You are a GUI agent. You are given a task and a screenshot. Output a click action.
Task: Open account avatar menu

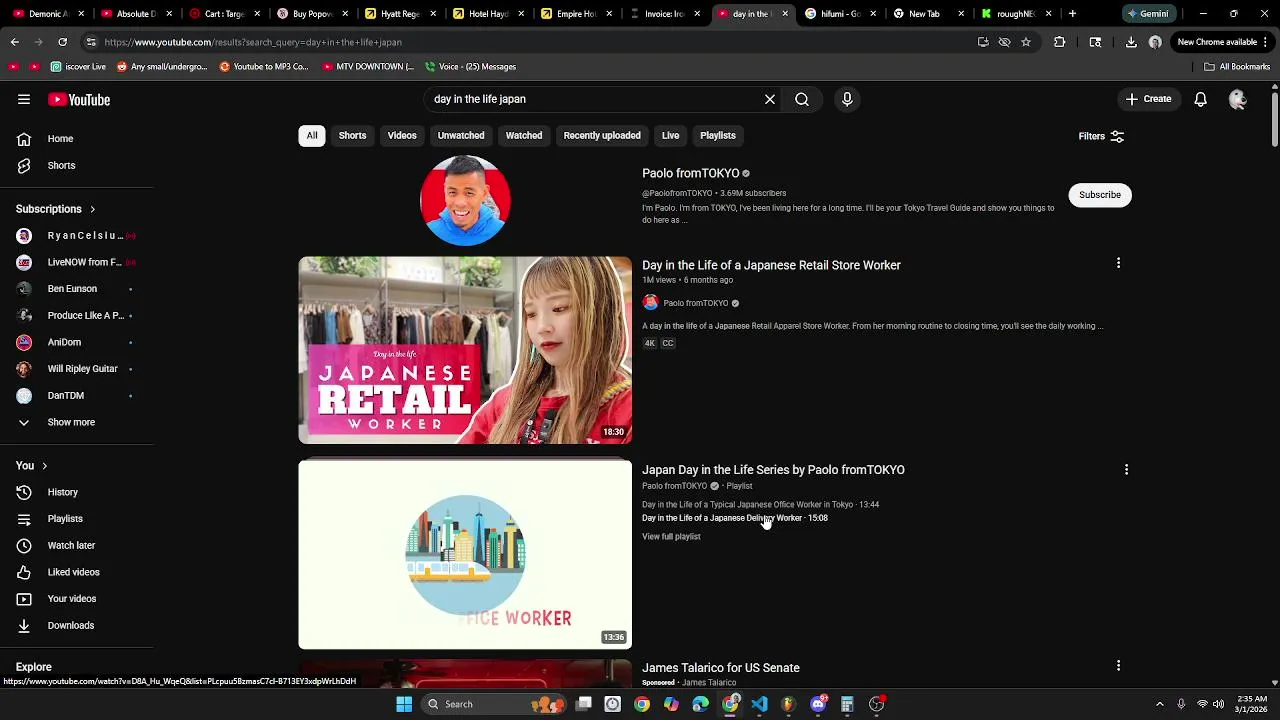(x=1238, y=99)
